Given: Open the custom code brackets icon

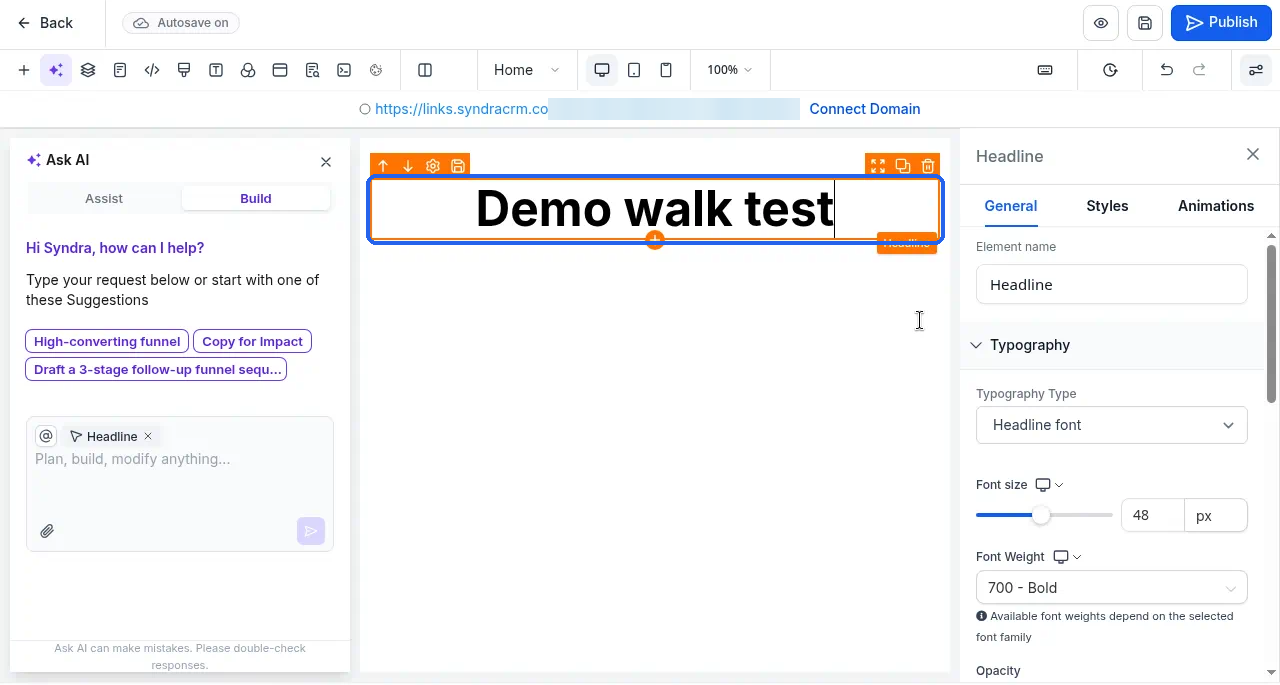Looking at the screenshot, I should 152,70.
